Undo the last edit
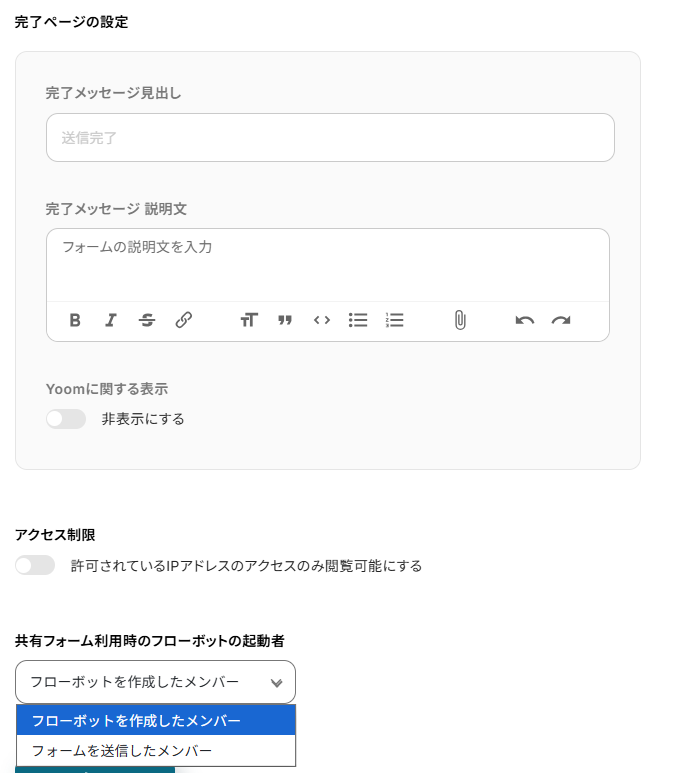The image size is (676, 773). 525,320
